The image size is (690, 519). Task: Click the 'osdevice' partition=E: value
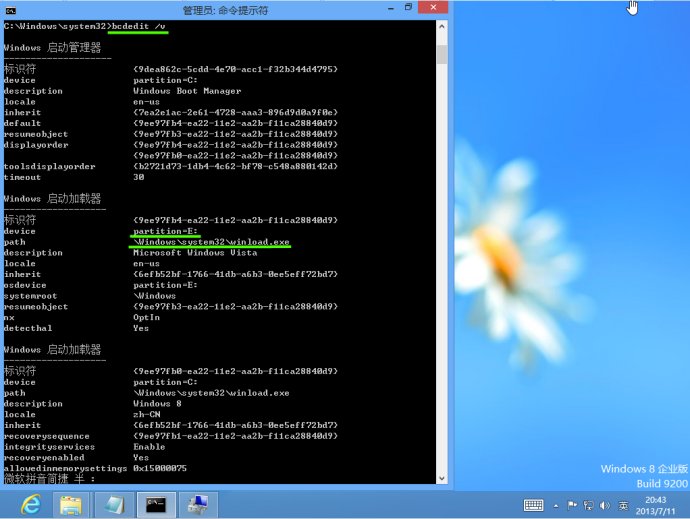165,285
